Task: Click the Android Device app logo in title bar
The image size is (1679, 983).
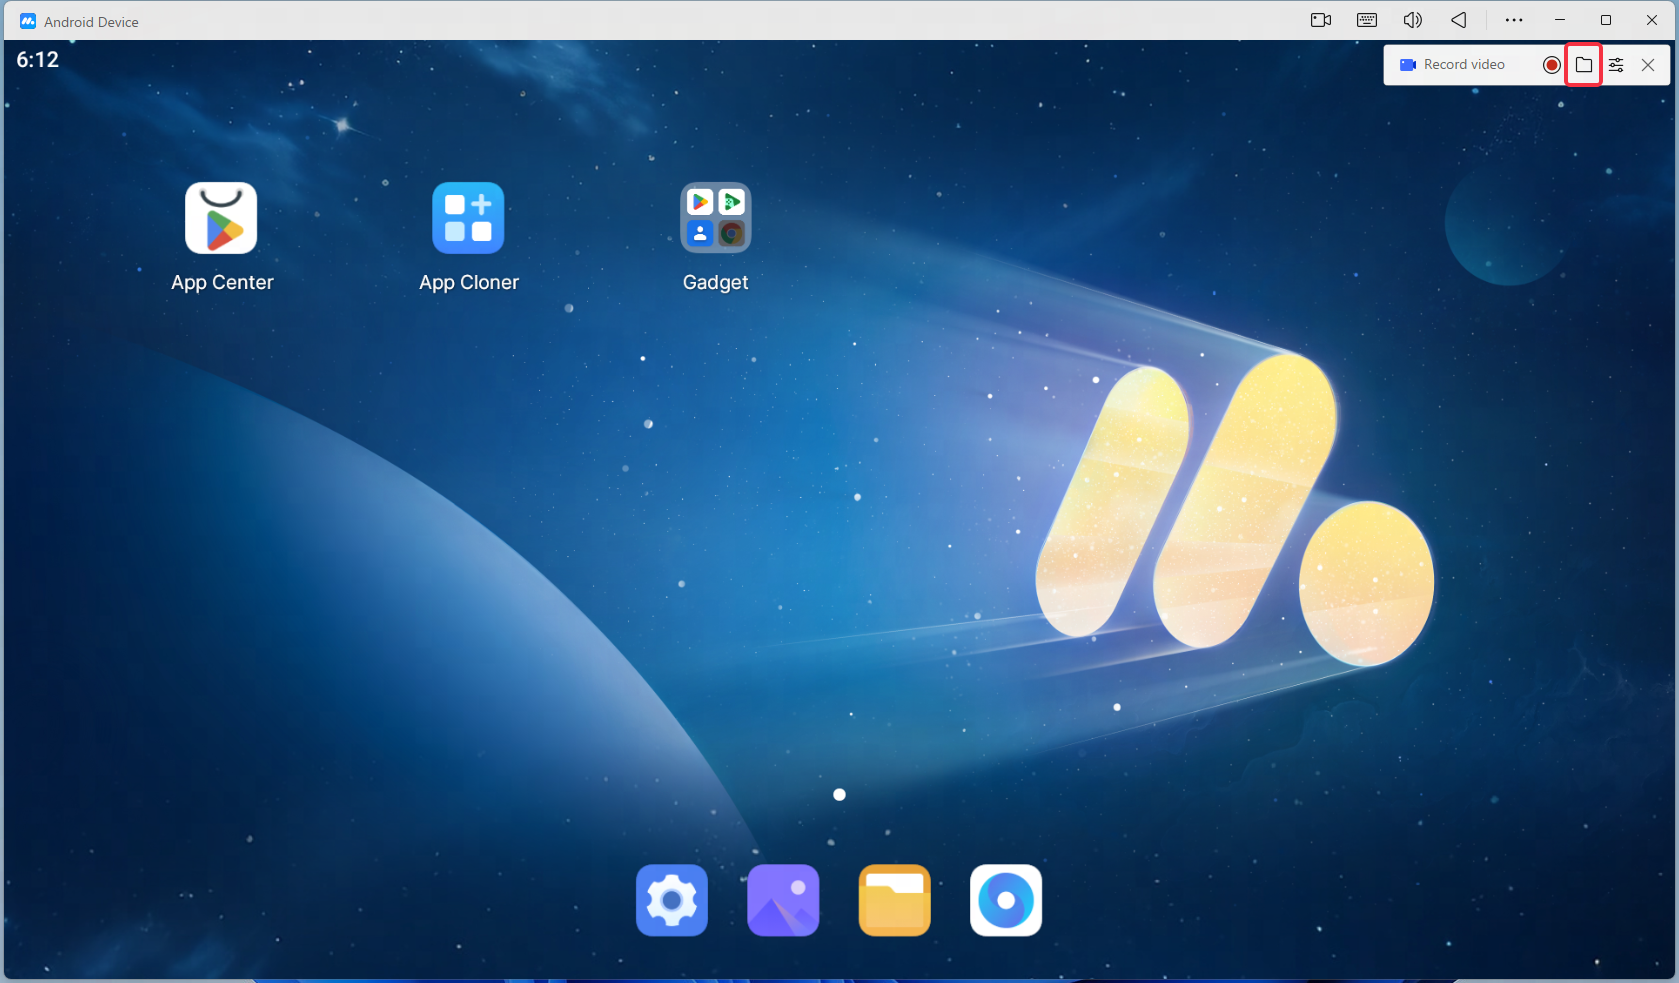Action: click(x=28, y=21)
